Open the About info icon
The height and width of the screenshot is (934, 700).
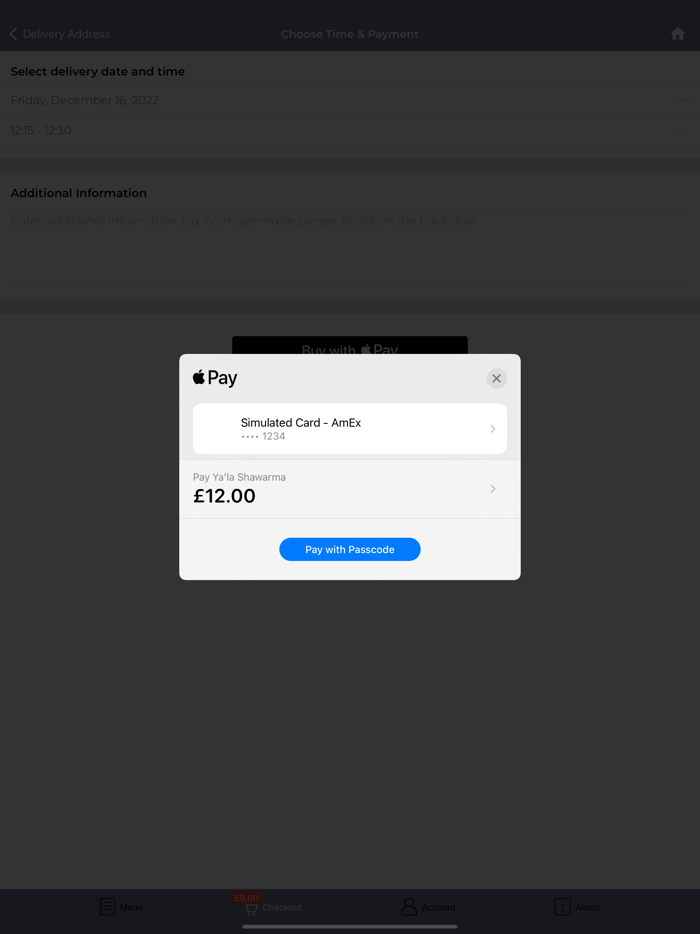[562, 907]
